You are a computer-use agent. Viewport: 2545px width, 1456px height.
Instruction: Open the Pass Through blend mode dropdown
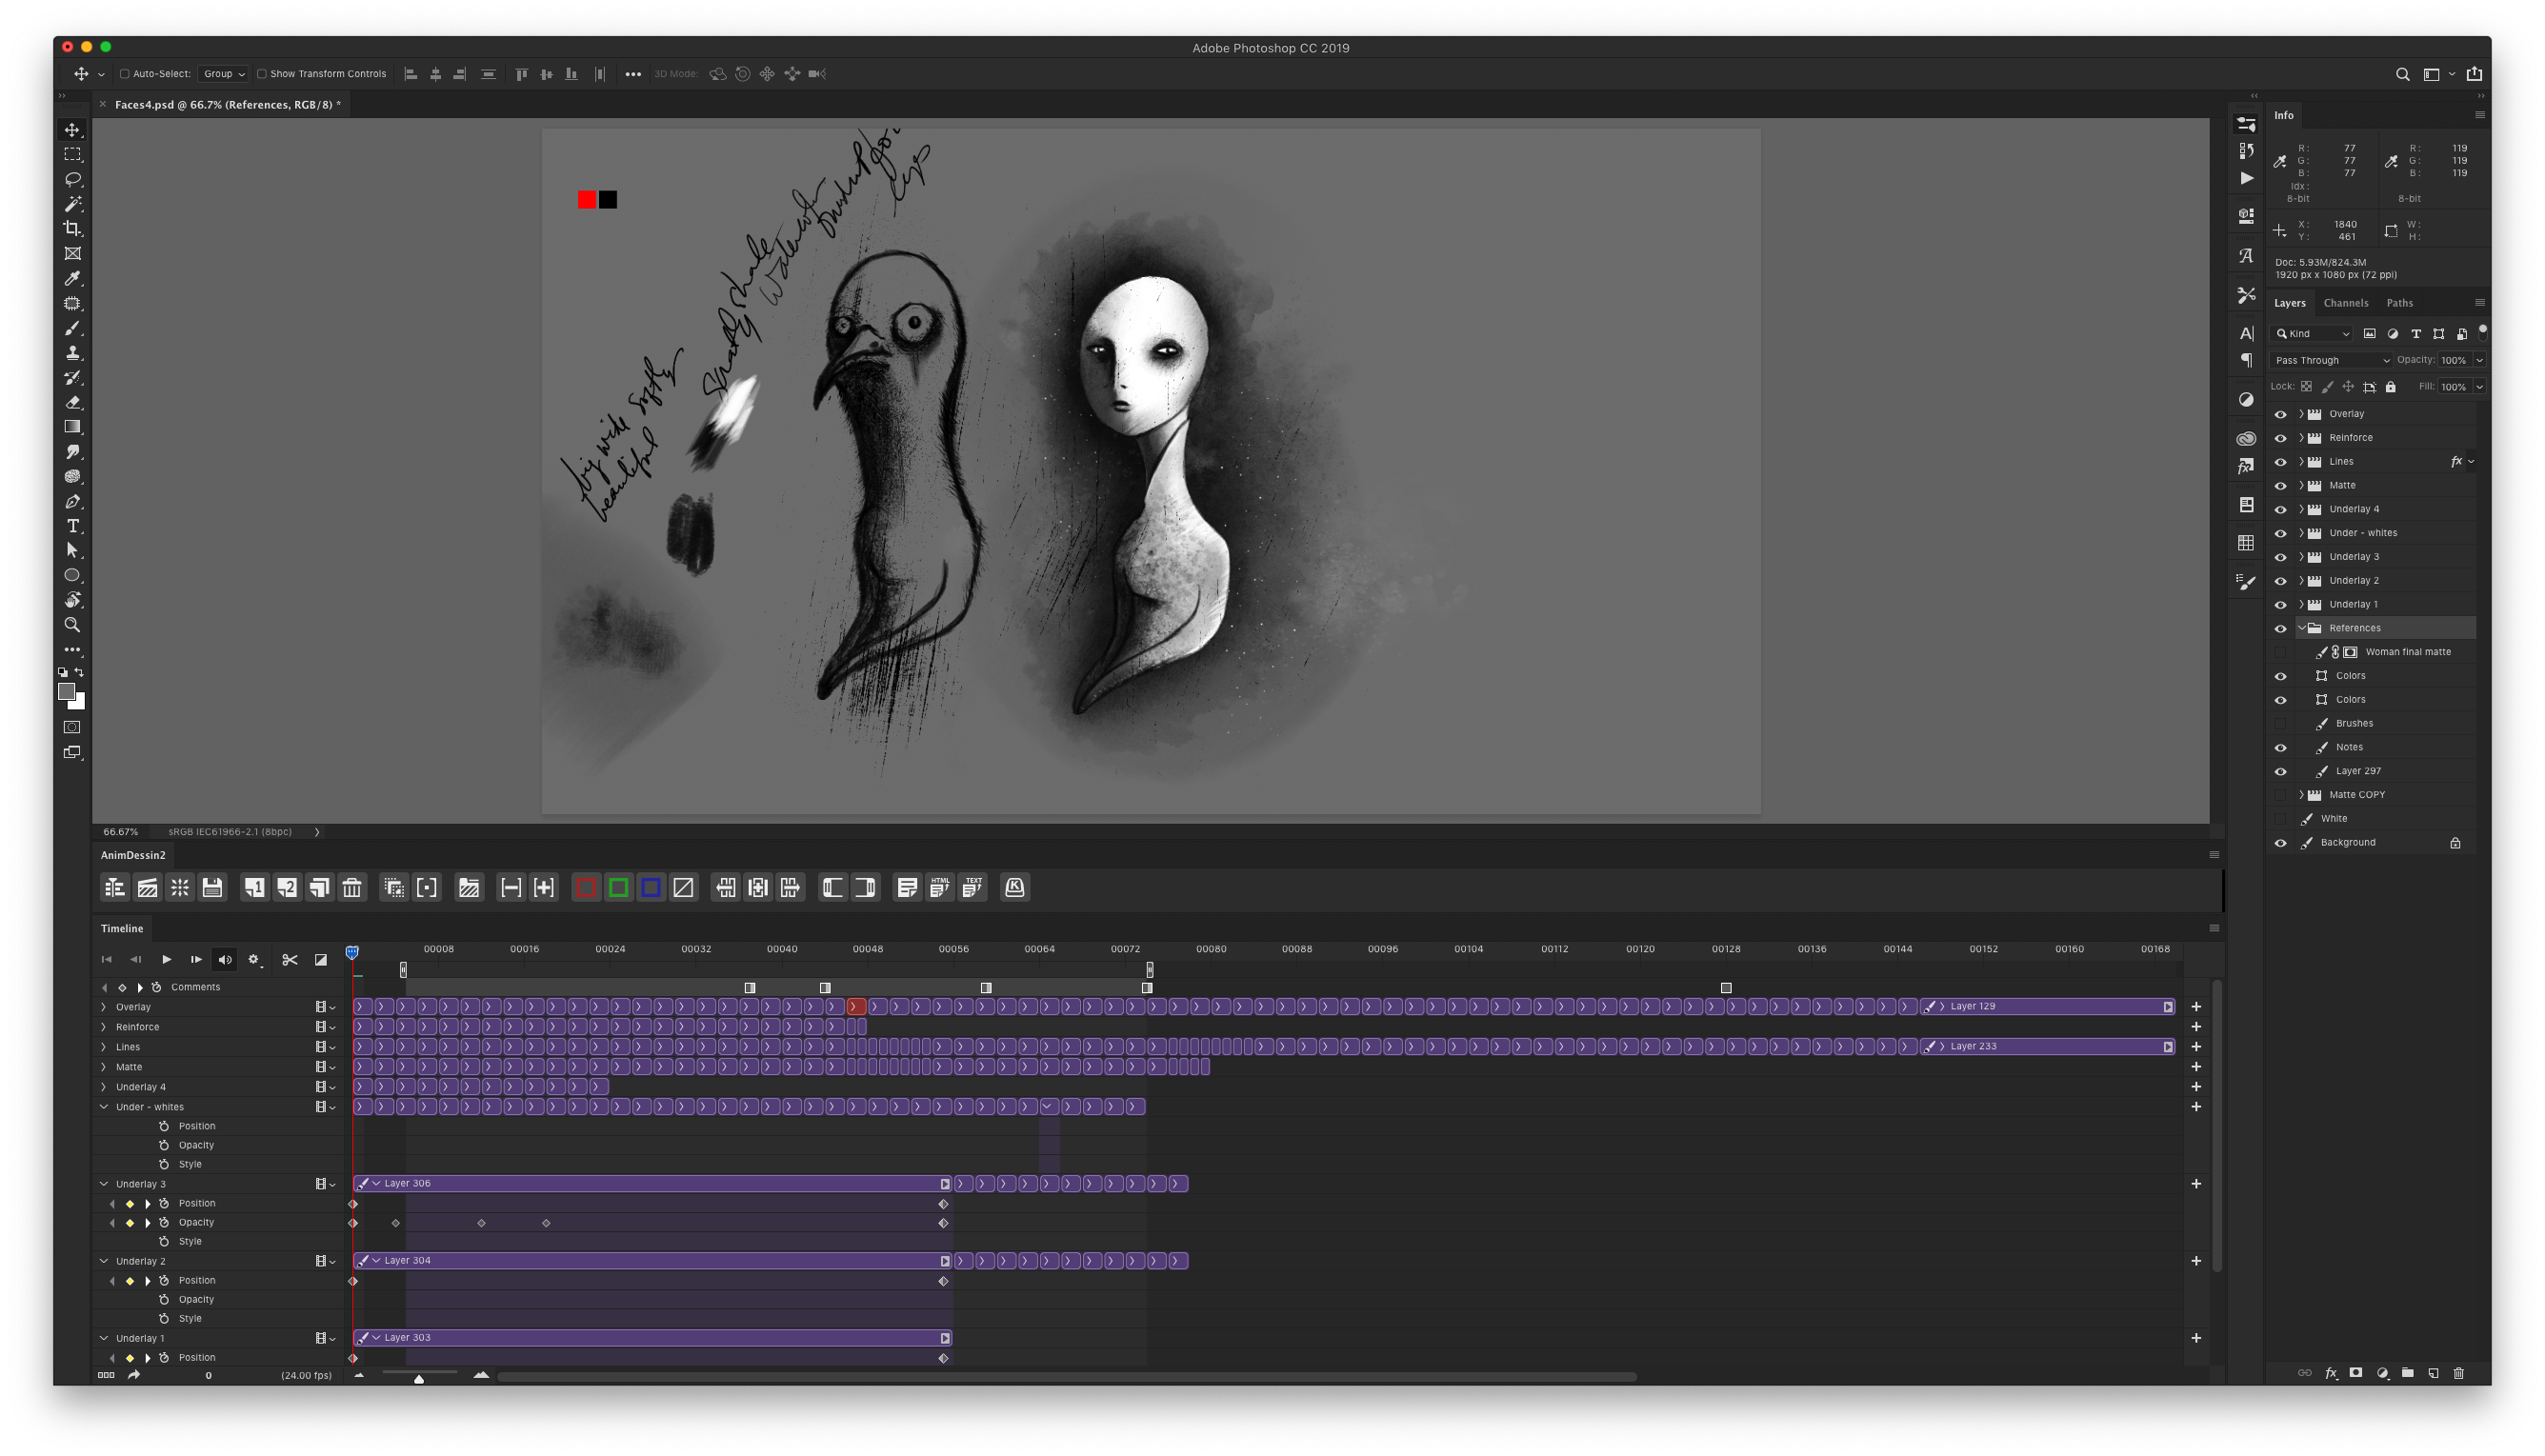(x=2330, y=360)
